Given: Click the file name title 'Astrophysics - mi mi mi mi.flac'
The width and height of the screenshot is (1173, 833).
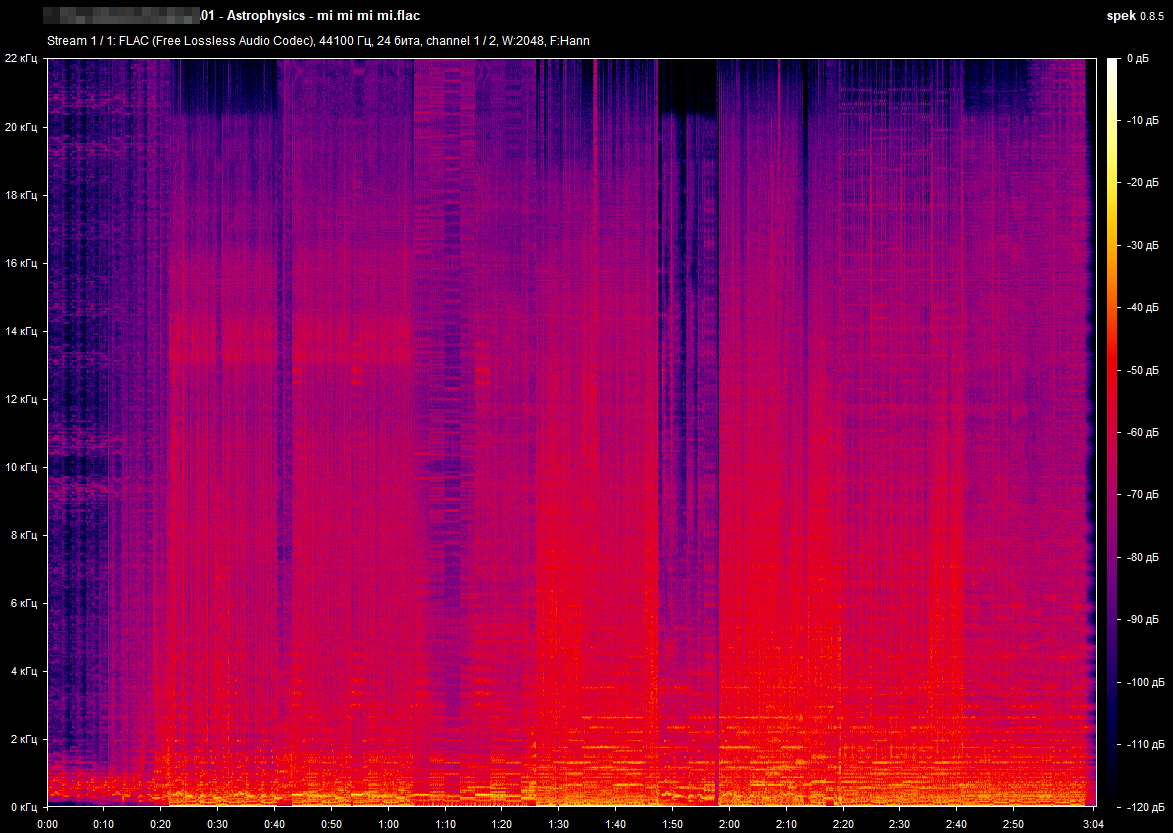Looking at the screenshot, I should point(323,16).
